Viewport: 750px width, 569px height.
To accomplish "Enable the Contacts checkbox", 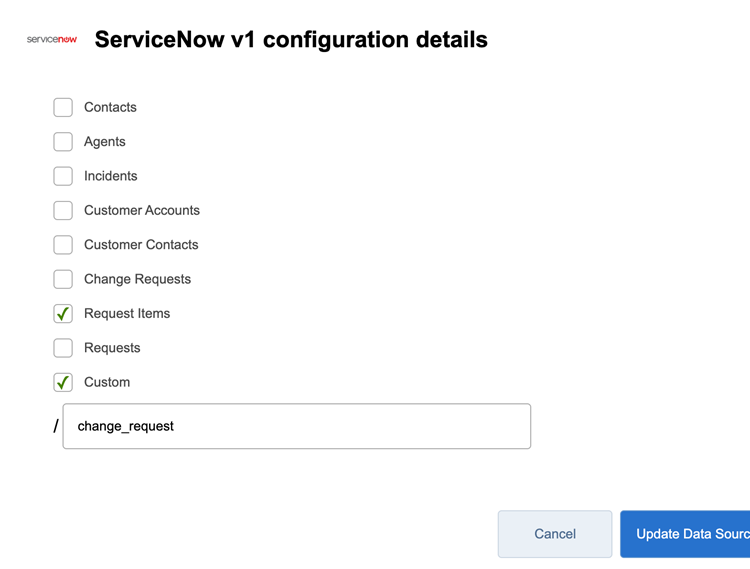I will point(63,107).
